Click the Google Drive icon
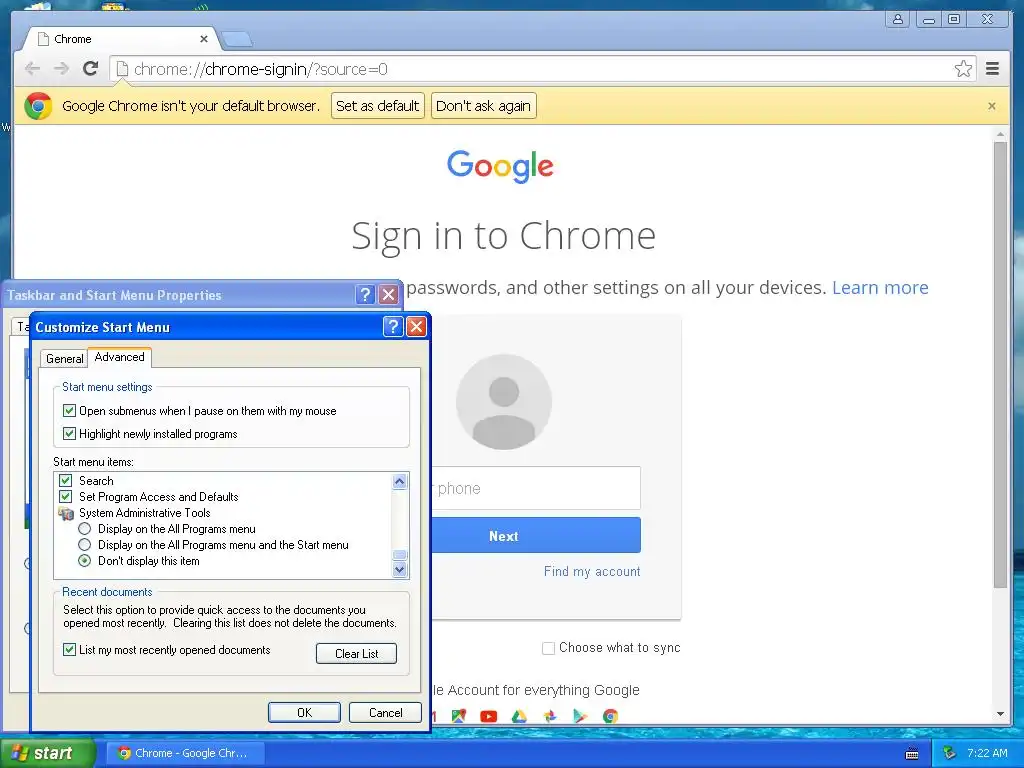The width and height of the screenshot is (1024, 768). tap(519, 716)
